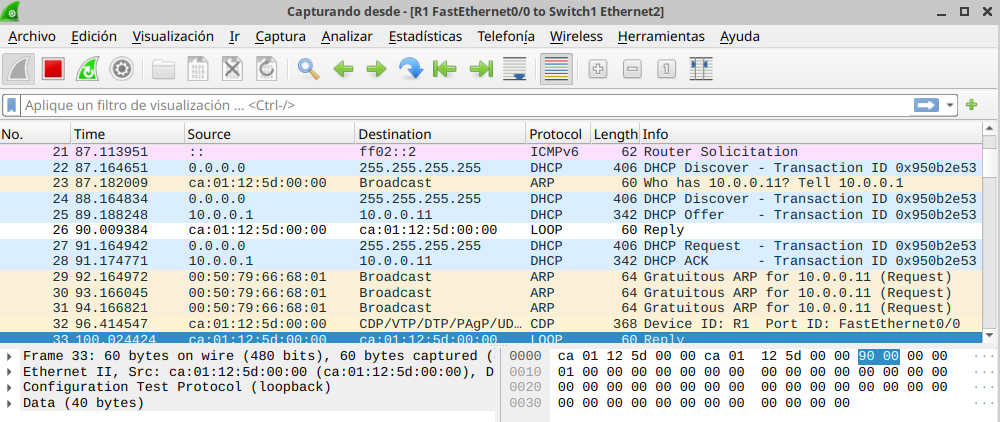Select packet 32 CDP Device ID R1
The height and width of the screenshot is (422, 1000).
coord(491,323)
